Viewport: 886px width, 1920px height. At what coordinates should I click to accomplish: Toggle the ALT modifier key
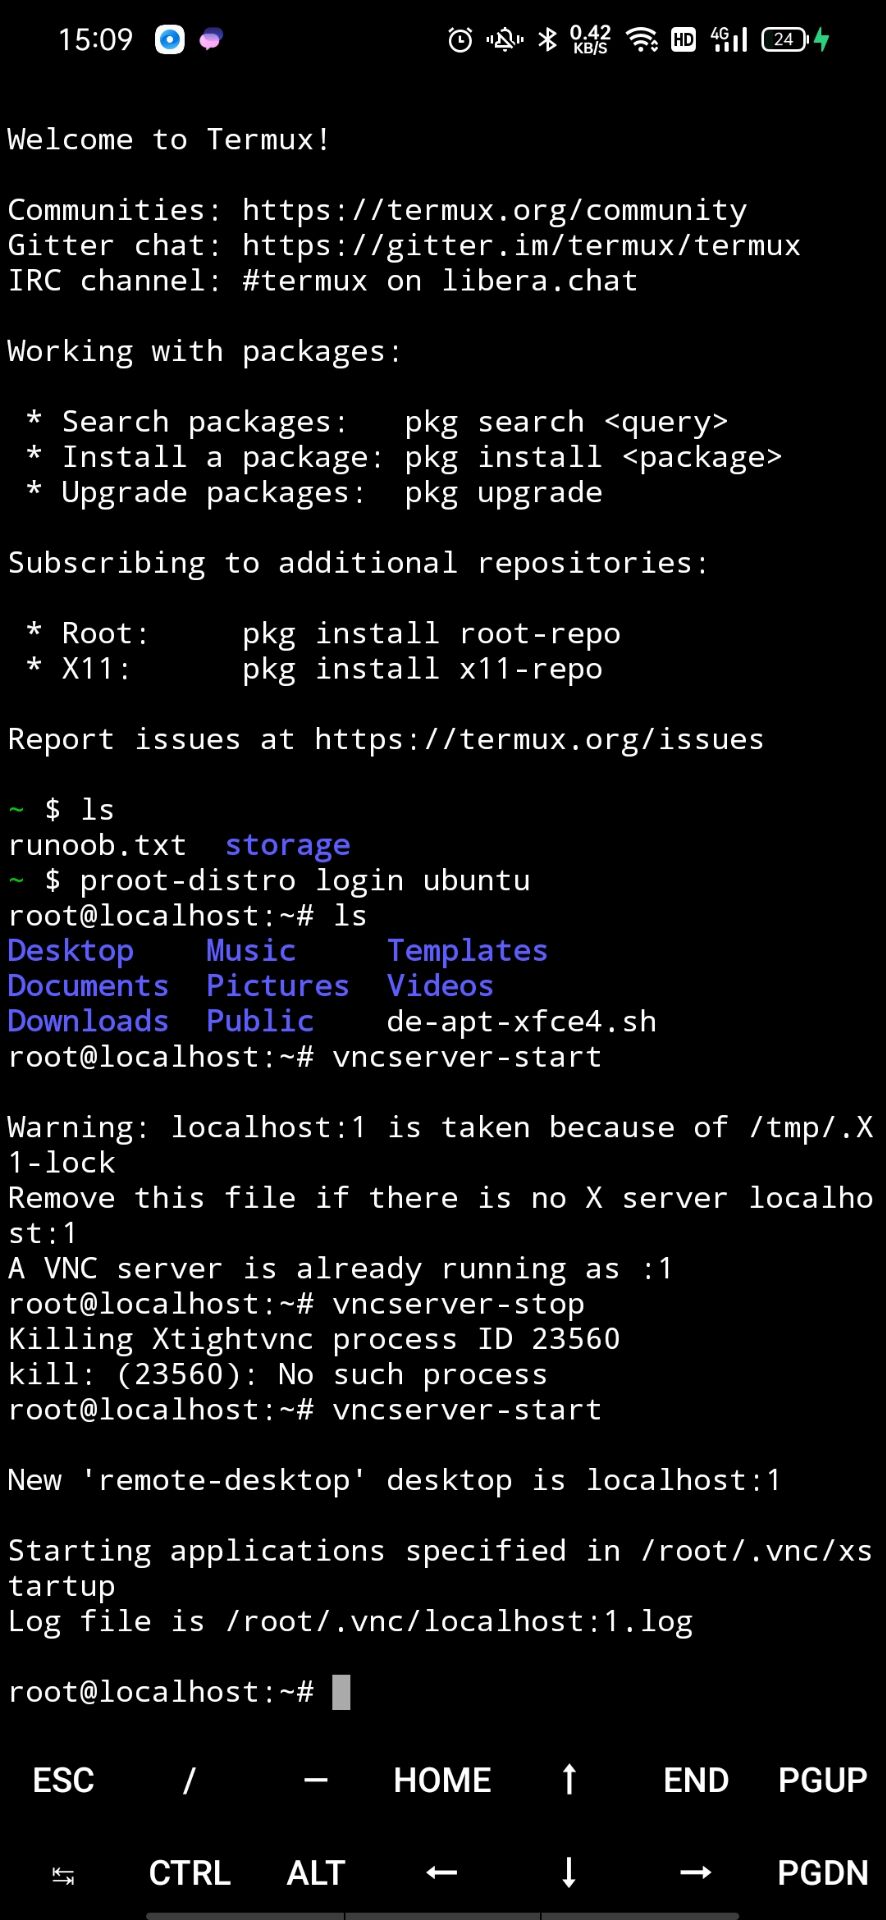316,1872
